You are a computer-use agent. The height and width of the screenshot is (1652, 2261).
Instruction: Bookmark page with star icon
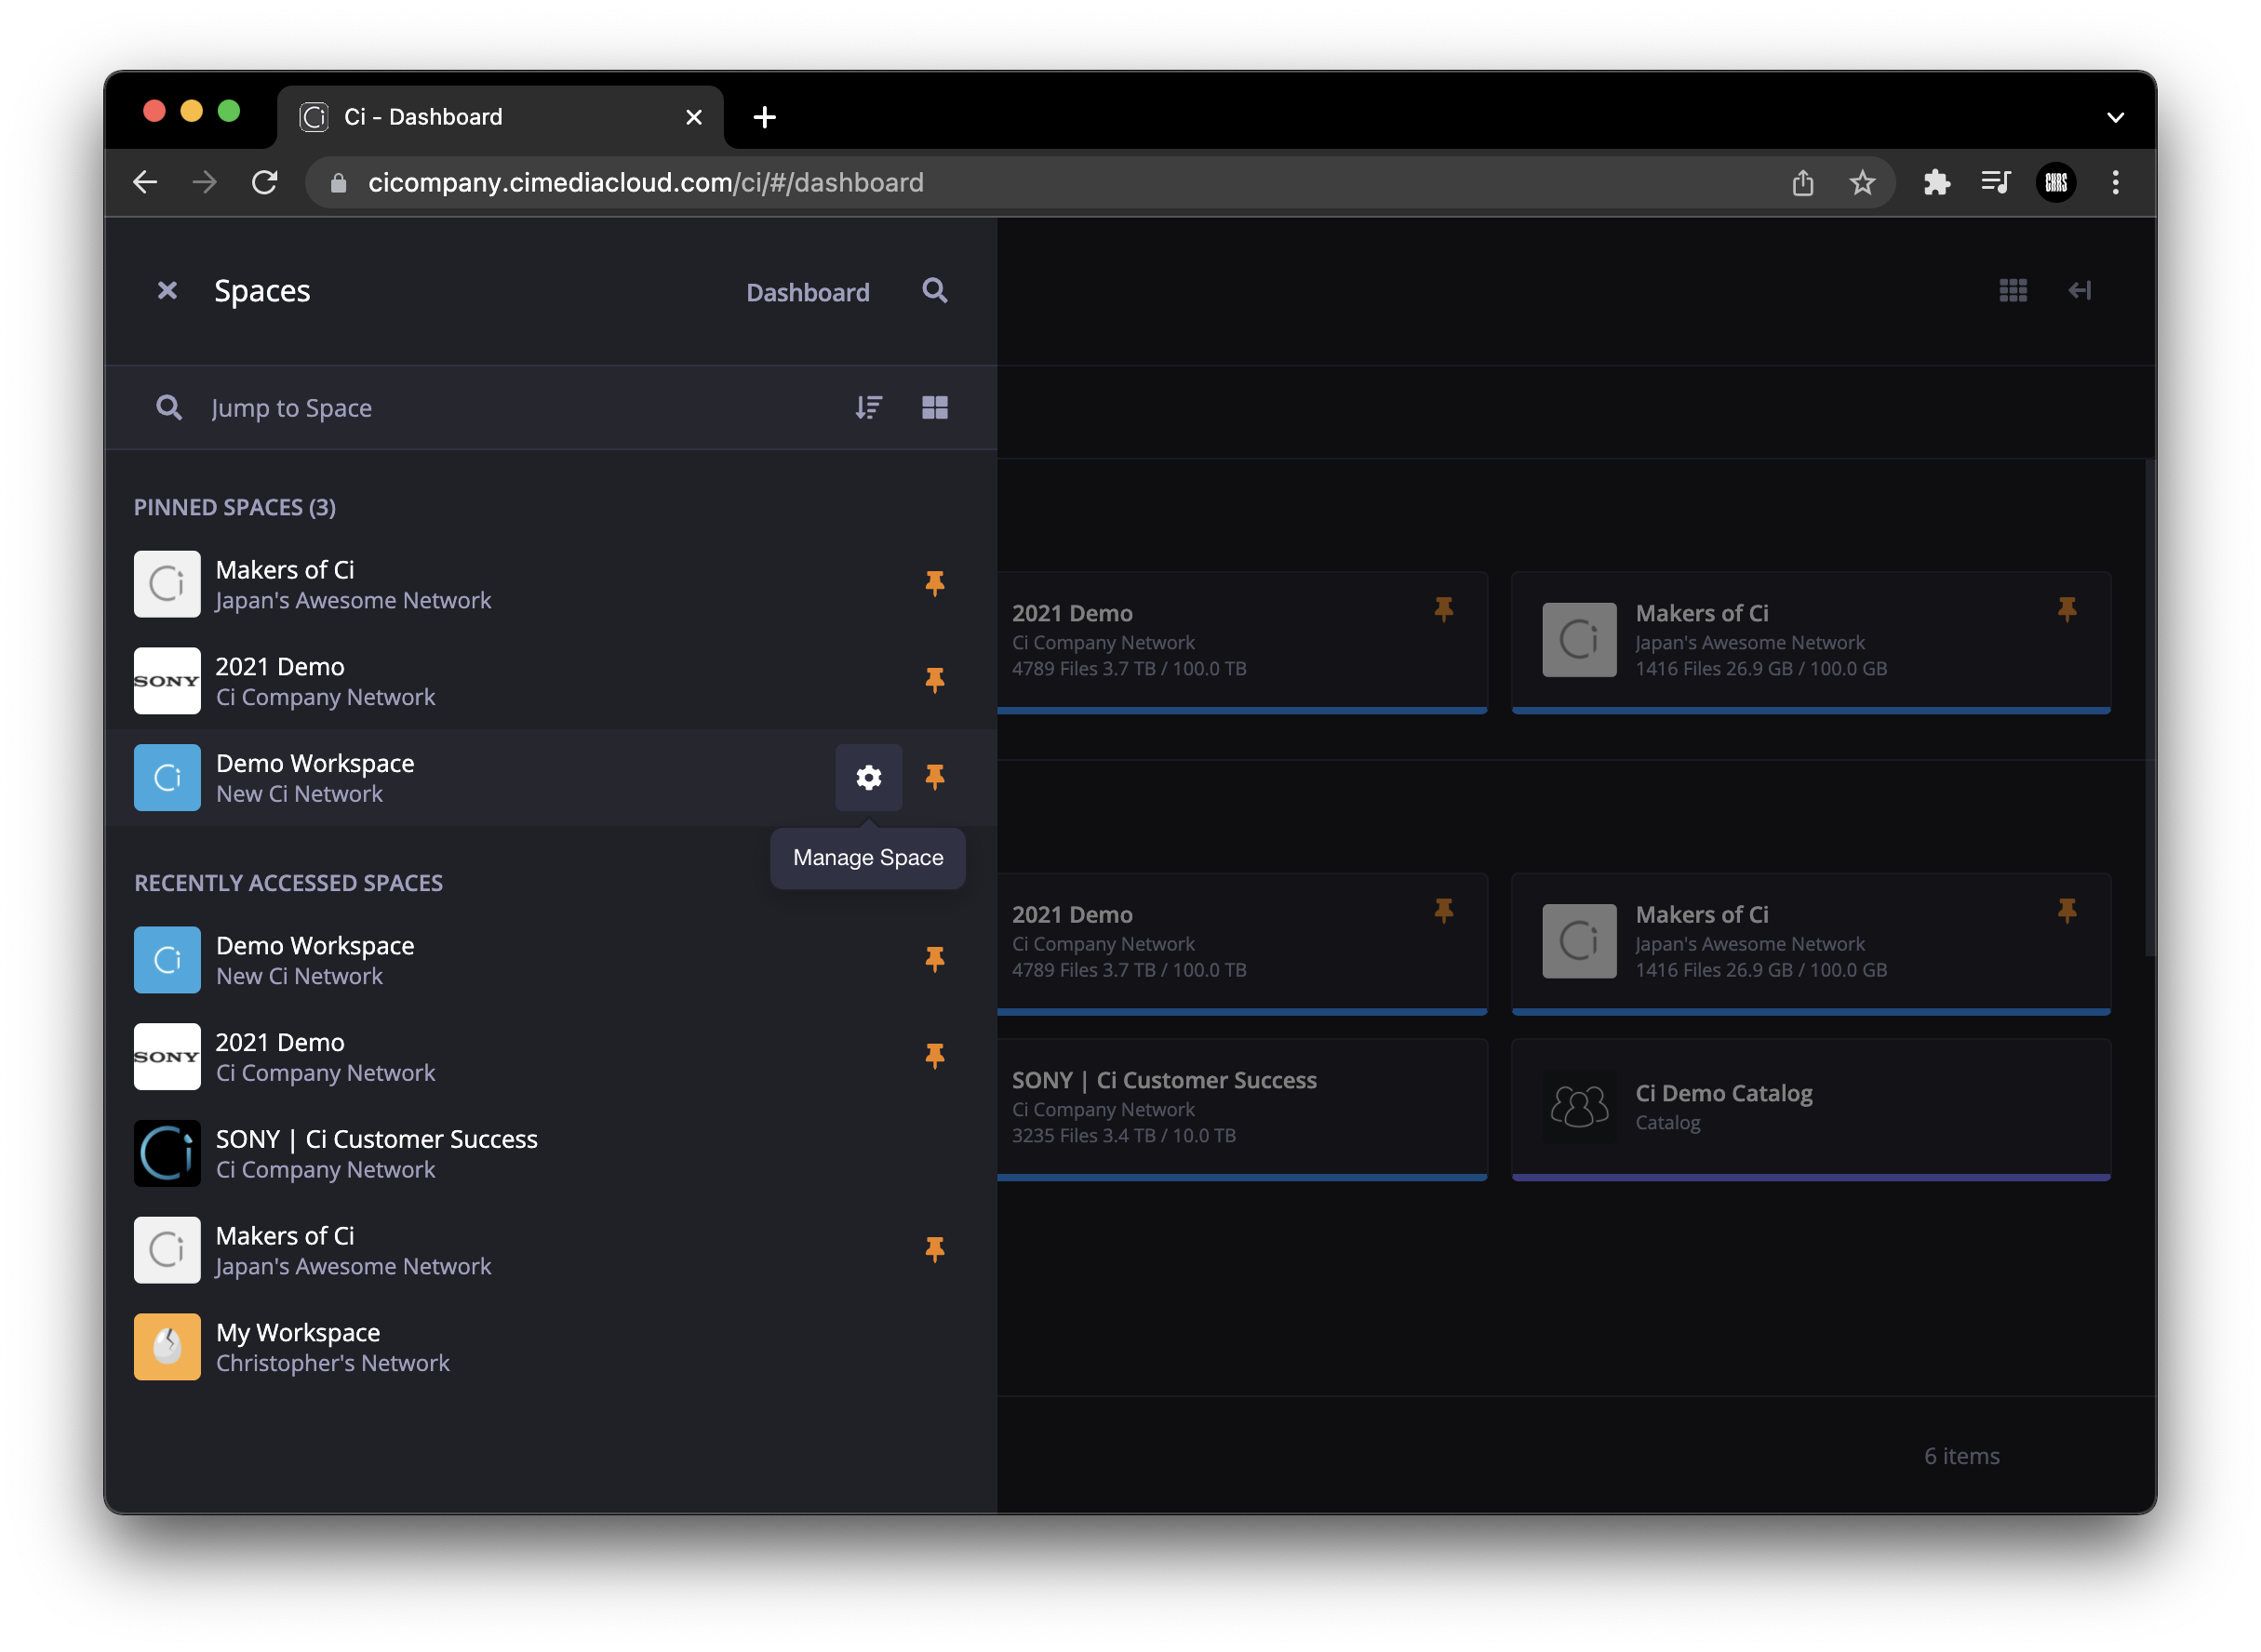[x=1862, y=183]
